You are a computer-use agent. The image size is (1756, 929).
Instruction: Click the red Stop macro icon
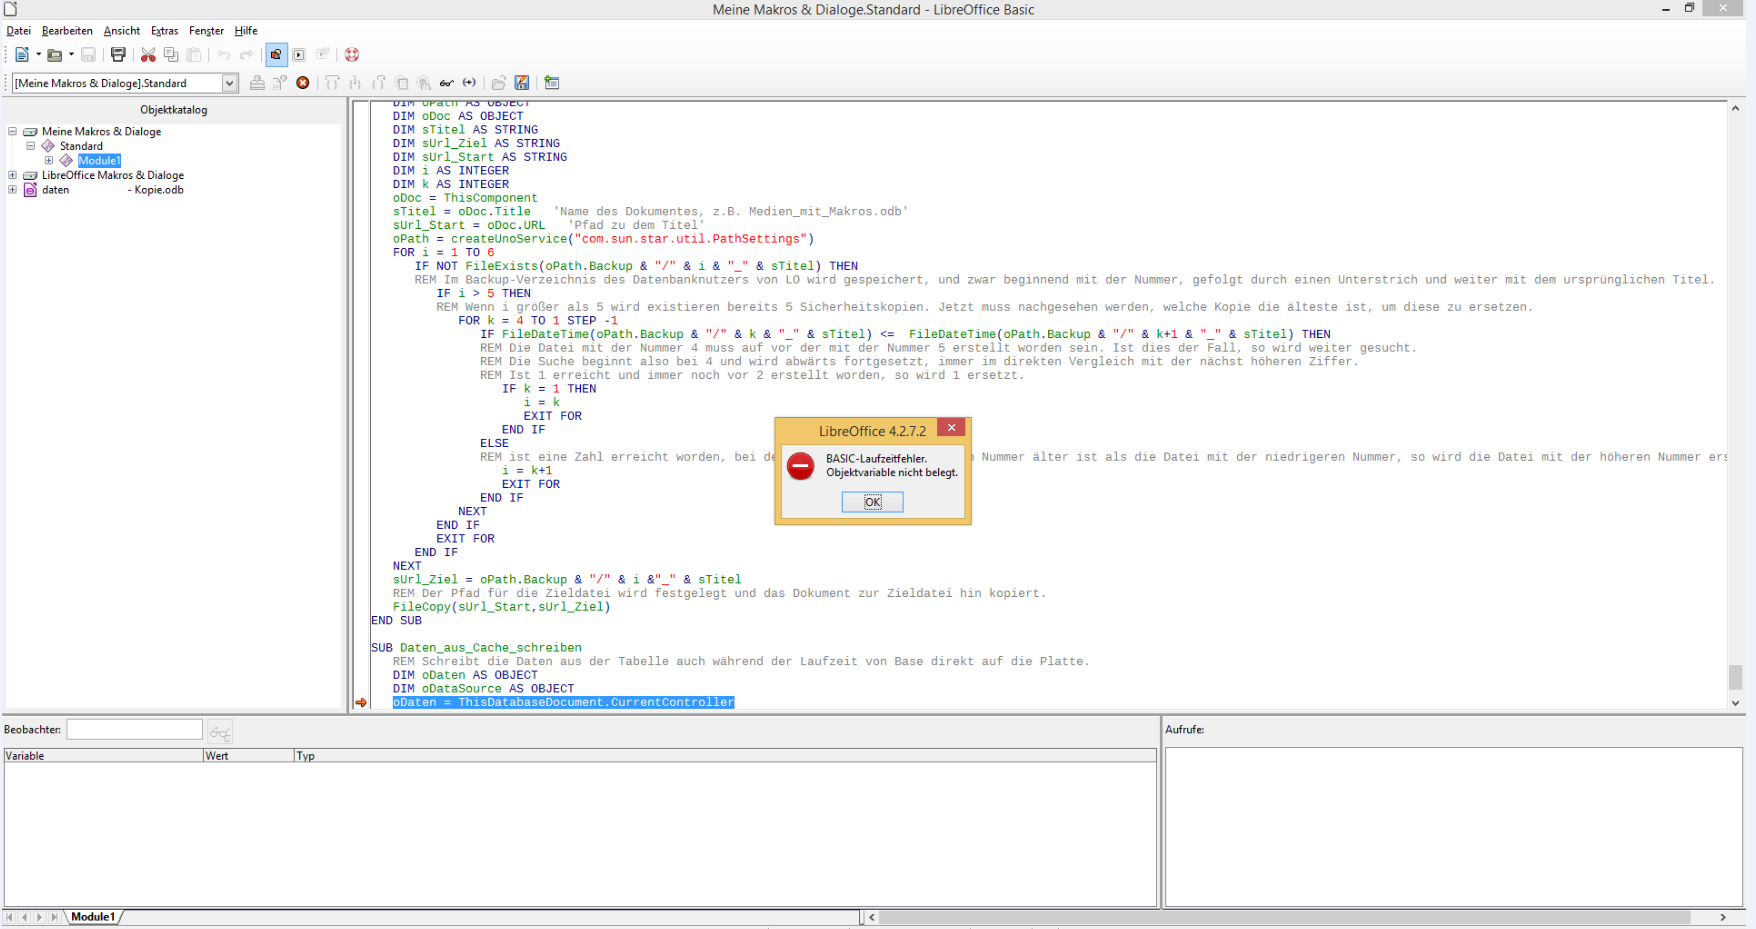(x=303, y=83)
